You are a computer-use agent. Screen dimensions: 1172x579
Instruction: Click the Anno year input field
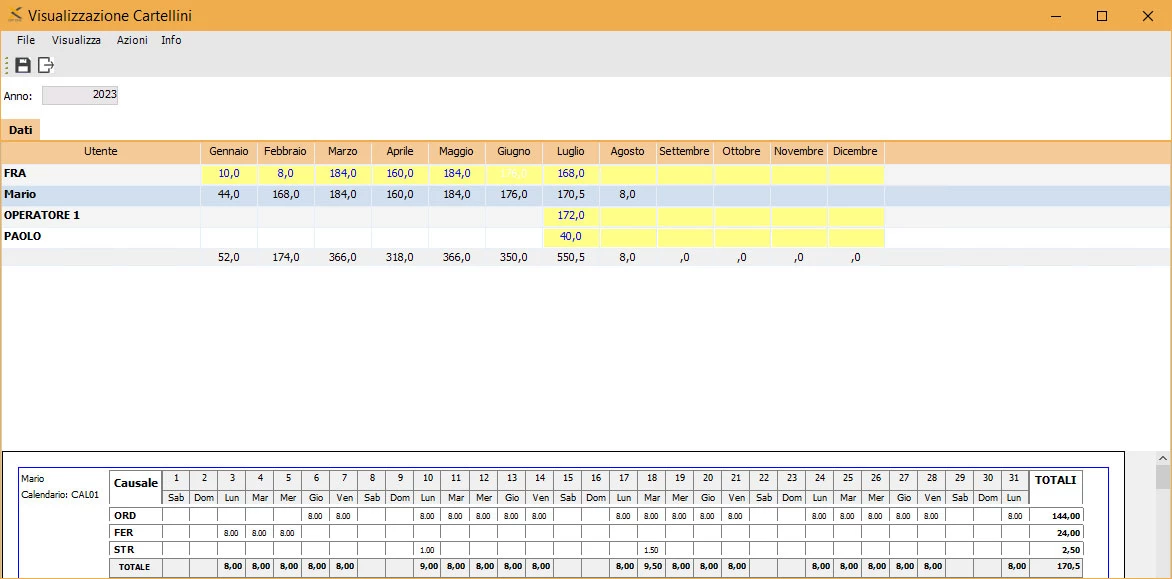[x=80, y=96]
